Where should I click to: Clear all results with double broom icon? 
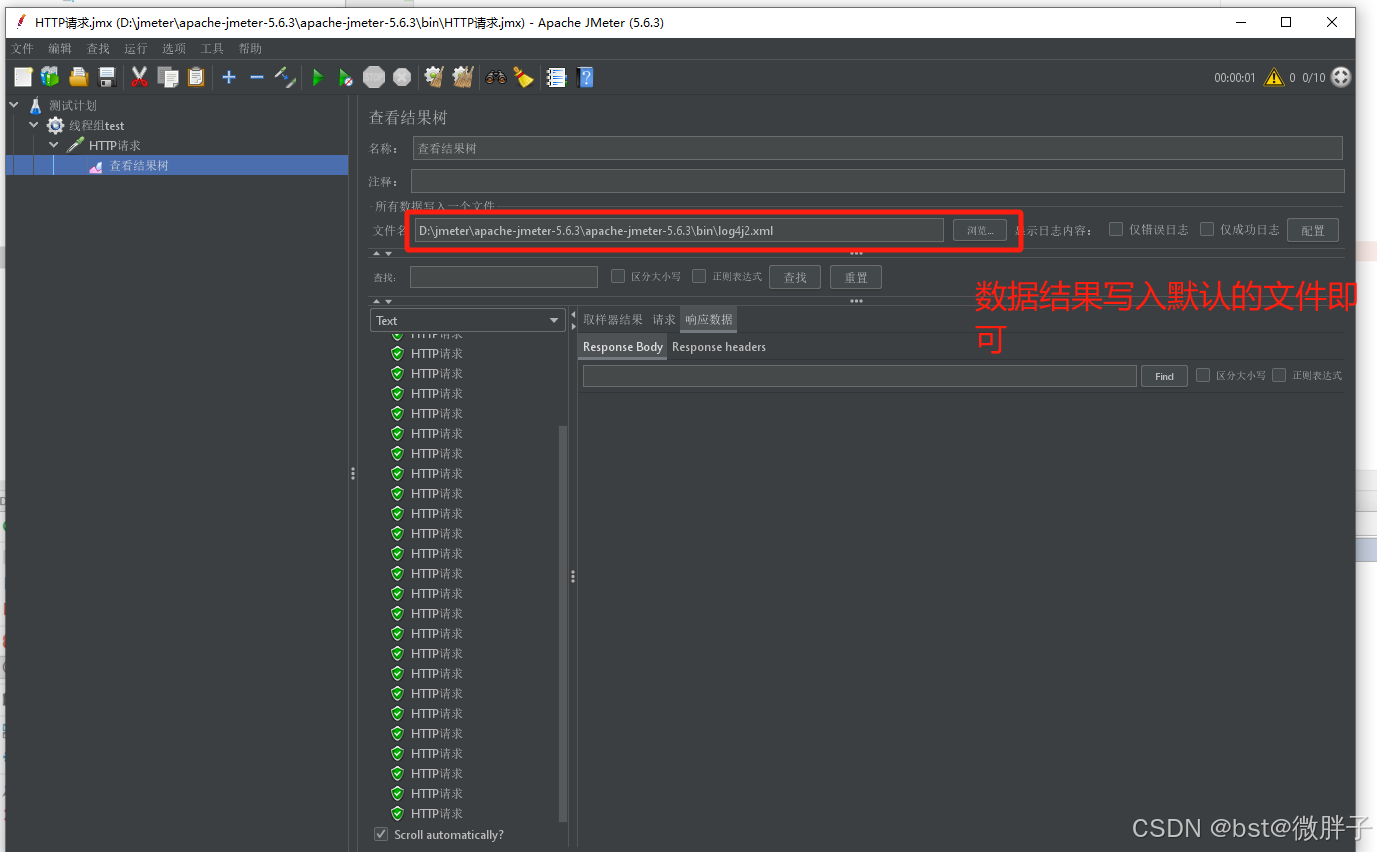[462, 77]
